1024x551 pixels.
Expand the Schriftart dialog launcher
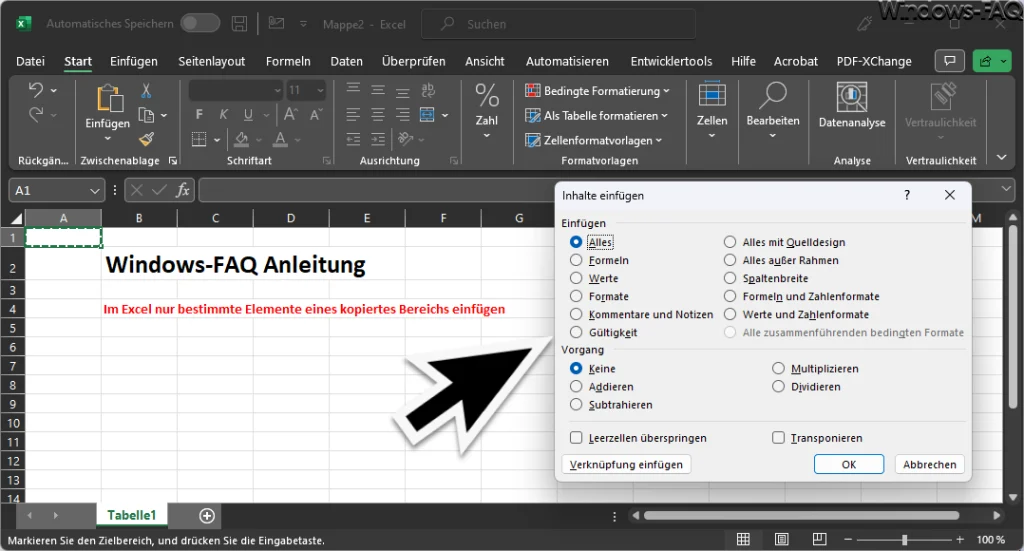tap(327, 161)
